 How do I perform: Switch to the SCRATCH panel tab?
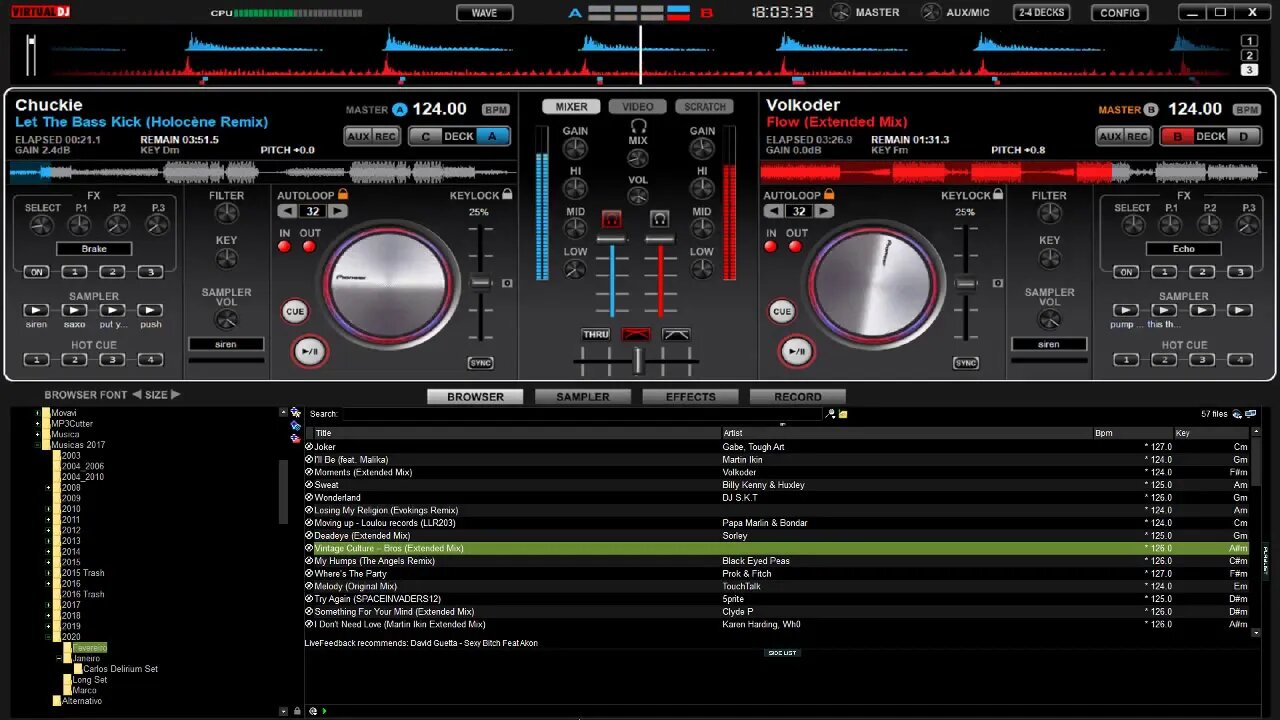[x=705, y=107]
